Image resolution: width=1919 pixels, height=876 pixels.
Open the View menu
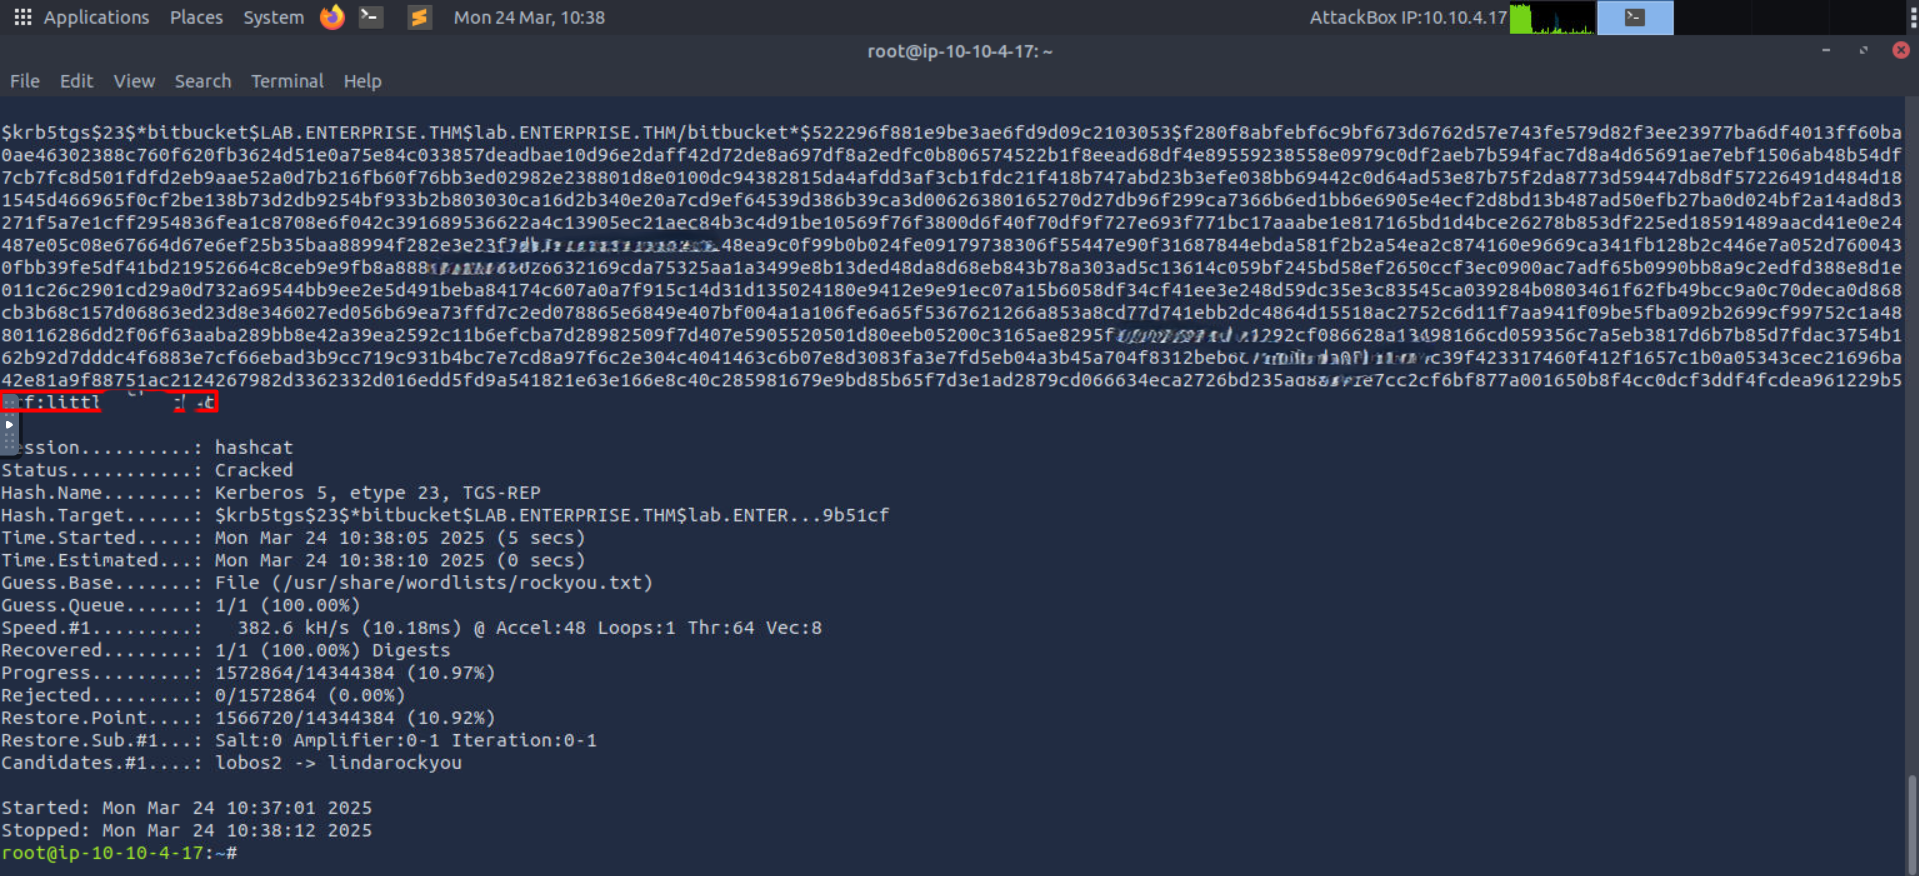[x=134, y=81]
